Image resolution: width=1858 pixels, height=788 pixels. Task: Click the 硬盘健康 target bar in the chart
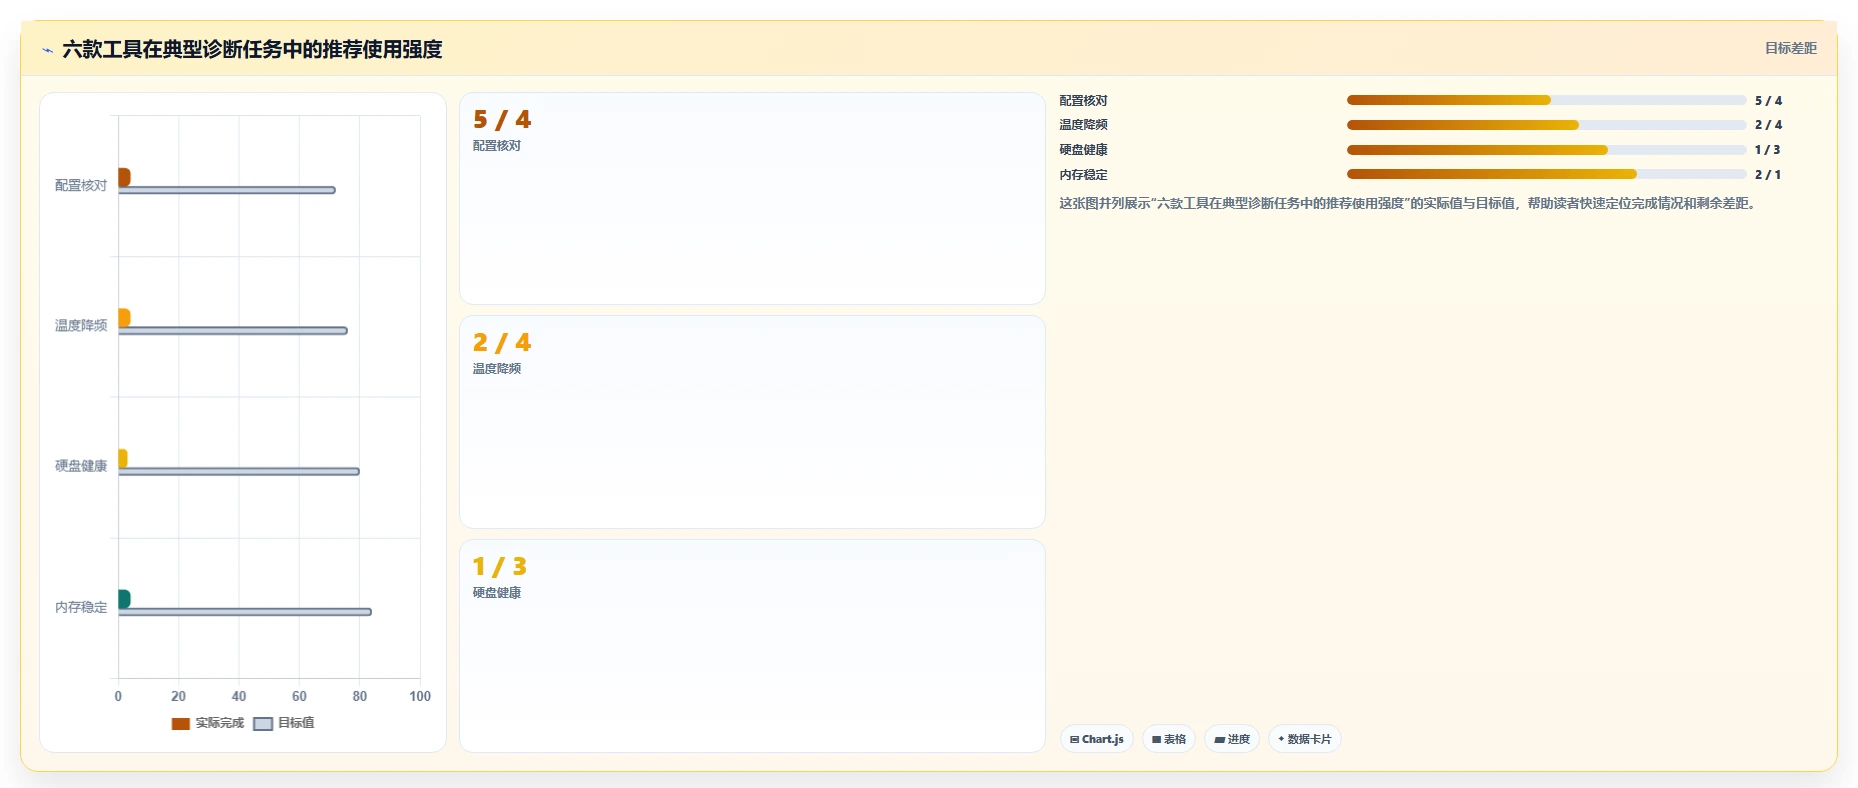[x=239, y=472]
